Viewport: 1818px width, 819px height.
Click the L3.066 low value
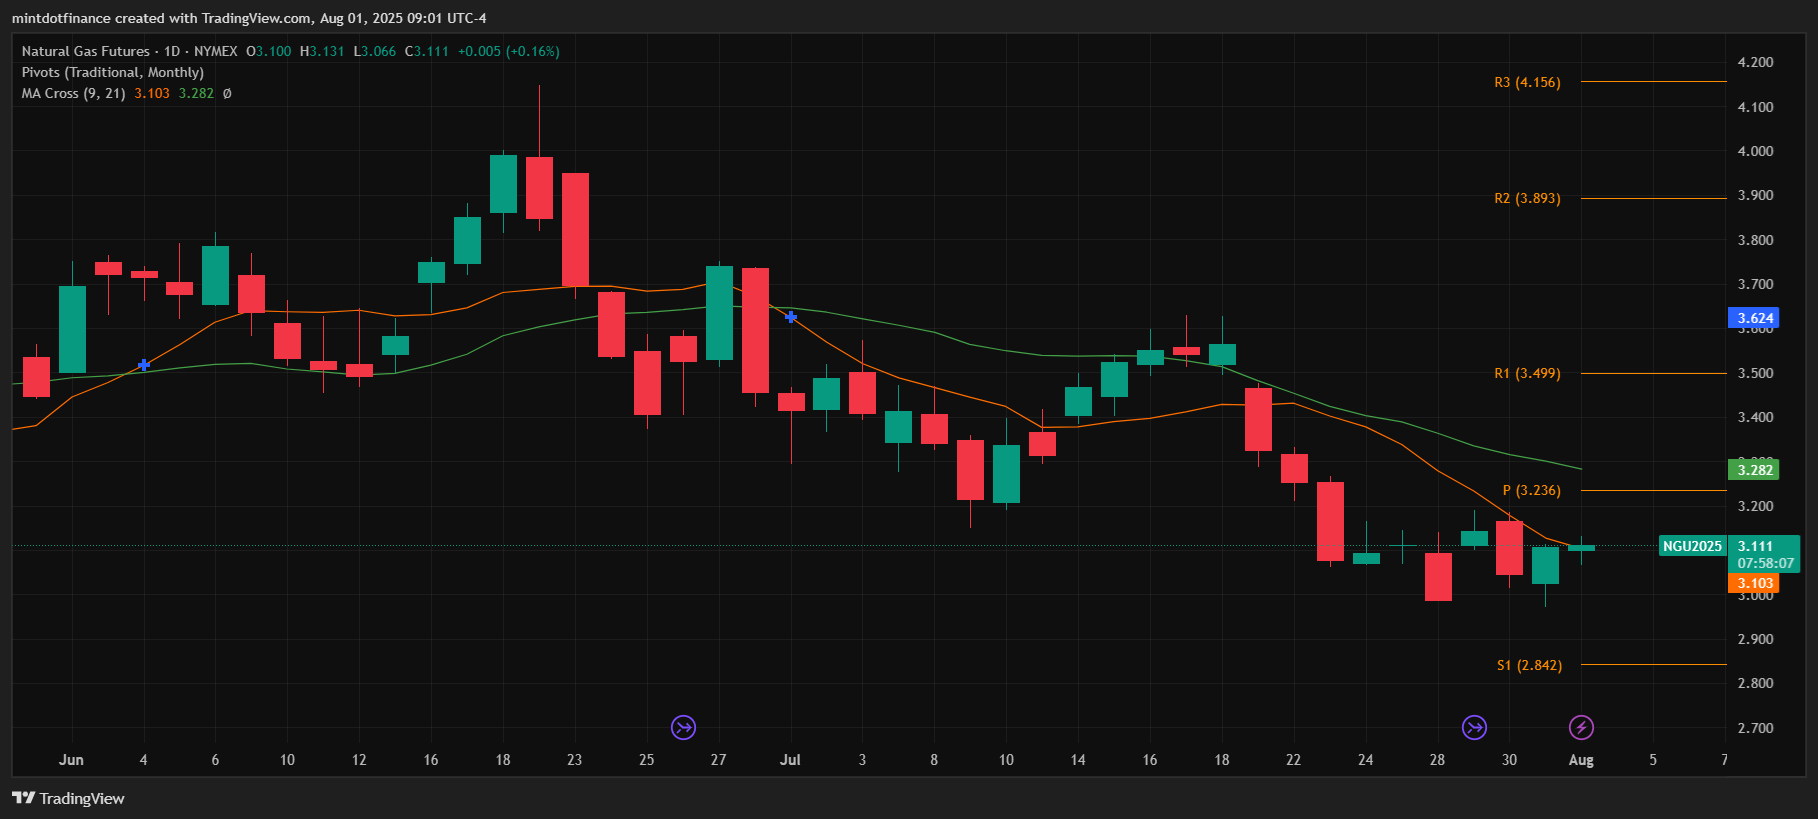374,51
